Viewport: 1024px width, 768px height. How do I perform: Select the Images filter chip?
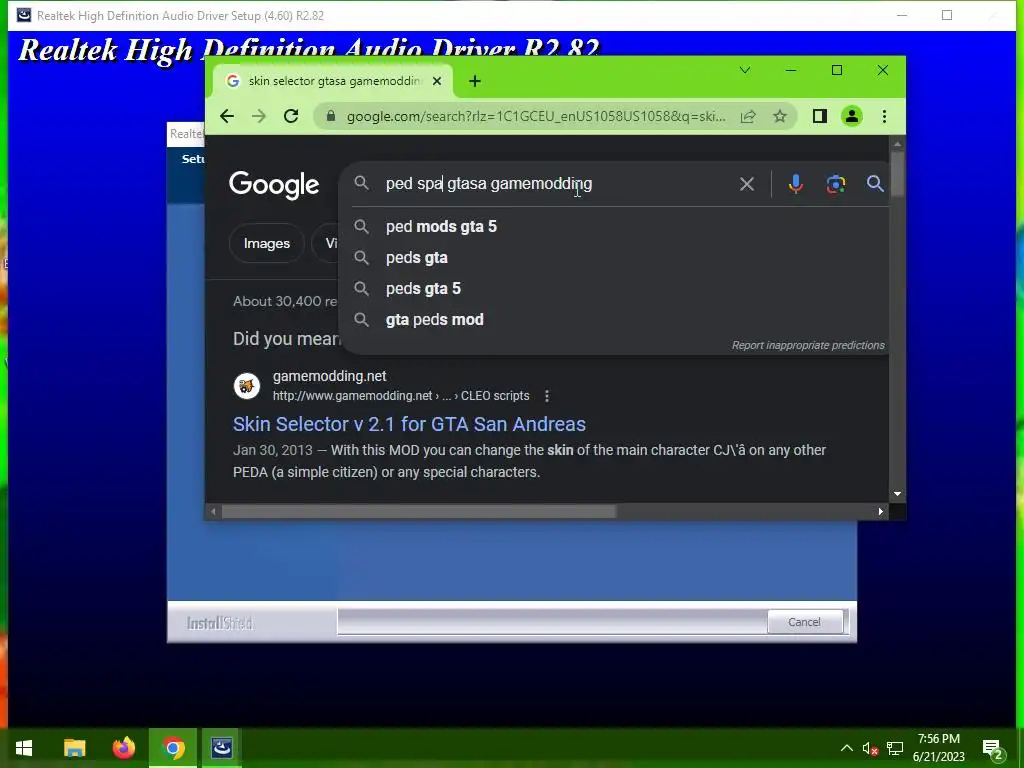266,244
